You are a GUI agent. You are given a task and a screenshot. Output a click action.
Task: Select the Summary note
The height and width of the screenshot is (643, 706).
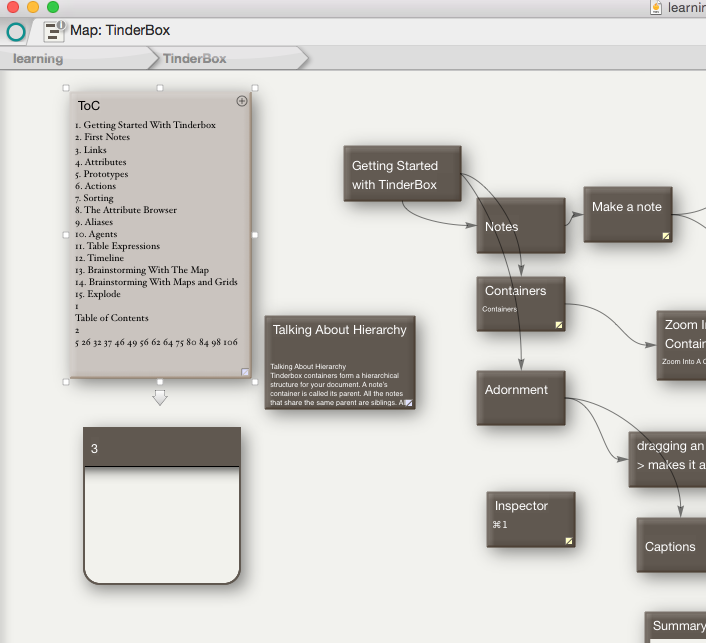tap(675, 627)
